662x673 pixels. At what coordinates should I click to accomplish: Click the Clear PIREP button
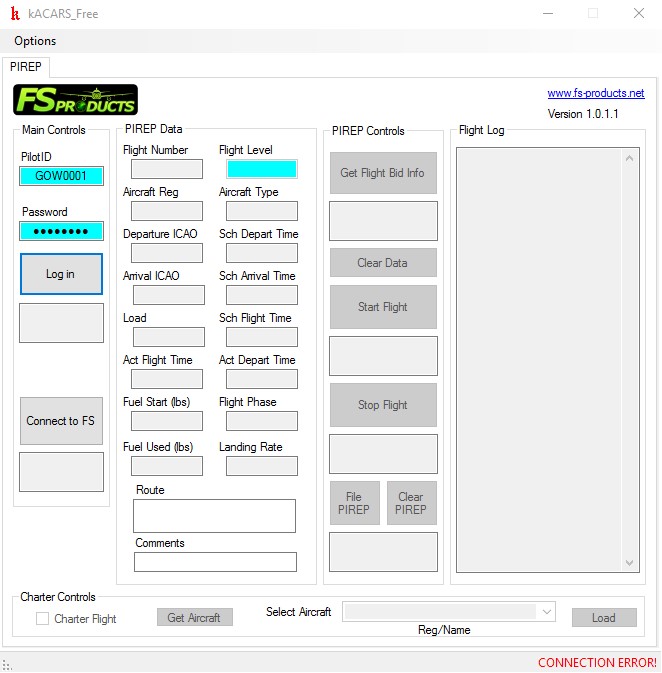tap(412, 503)
